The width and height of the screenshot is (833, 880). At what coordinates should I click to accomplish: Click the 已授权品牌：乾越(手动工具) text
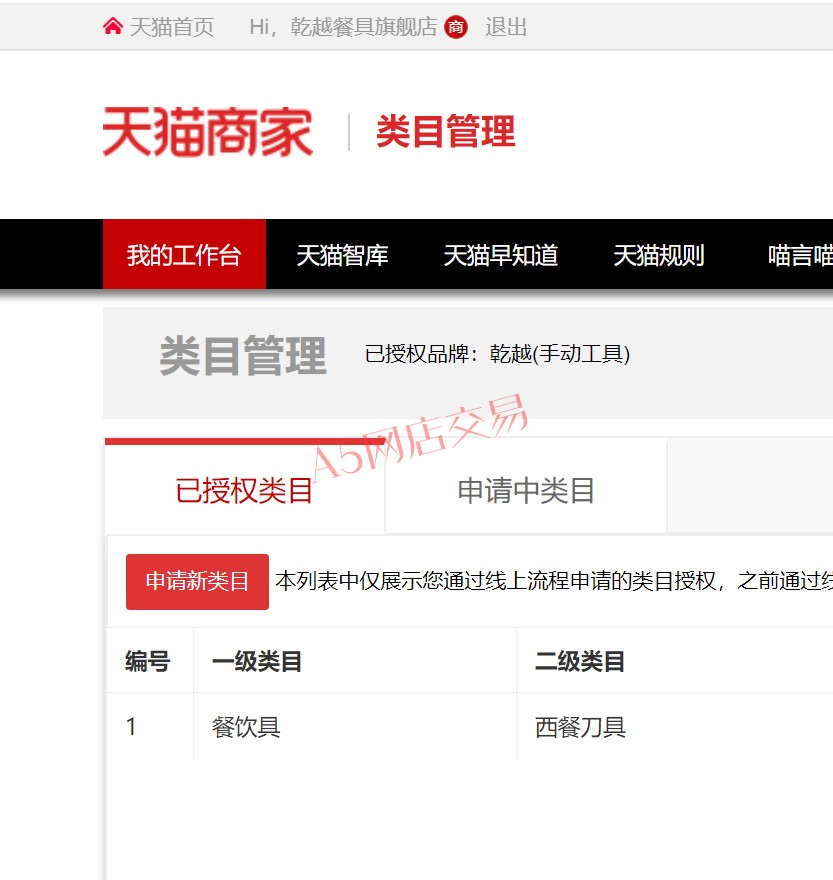(497, 354)
